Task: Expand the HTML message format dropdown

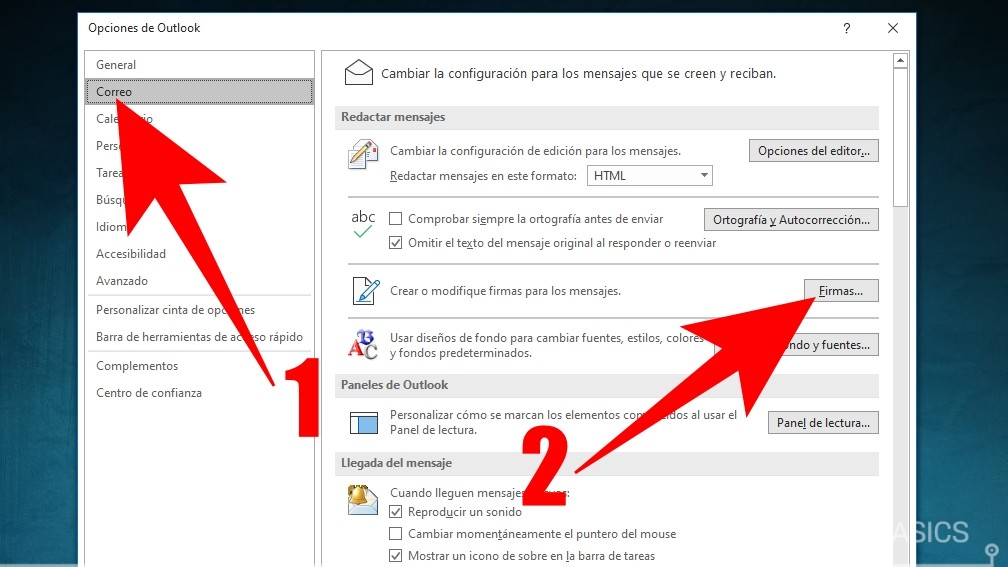Action: pos(649,176)
